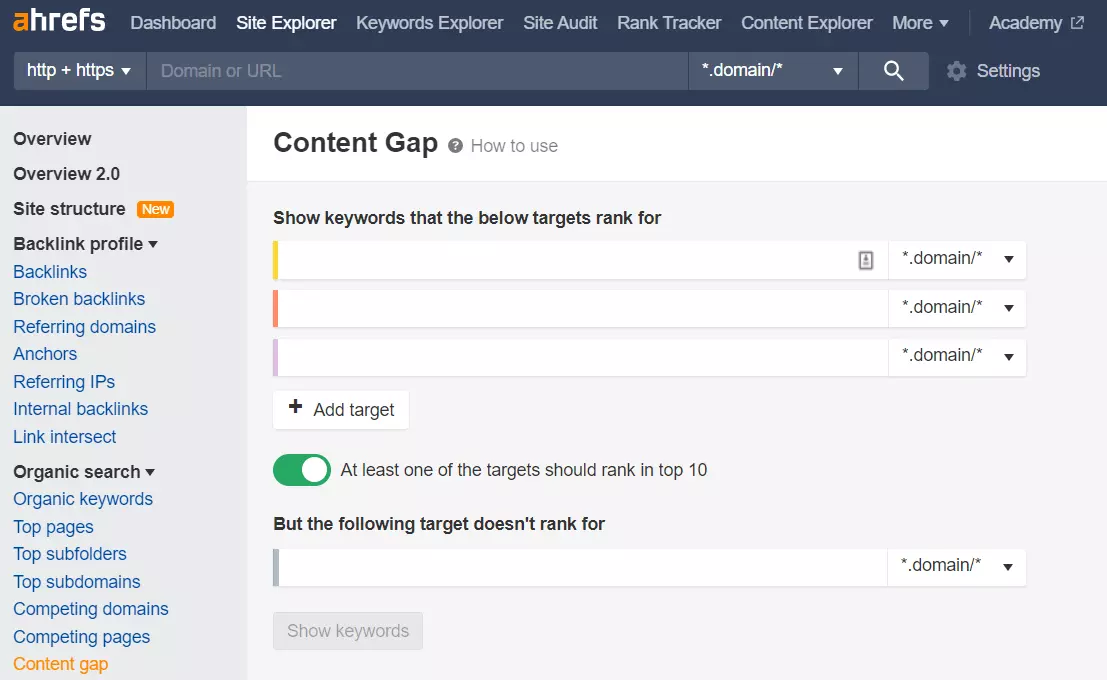Click the purple-marked third target field
Viewport: 1107px width, 680px height.
click(x=581, y=357)
